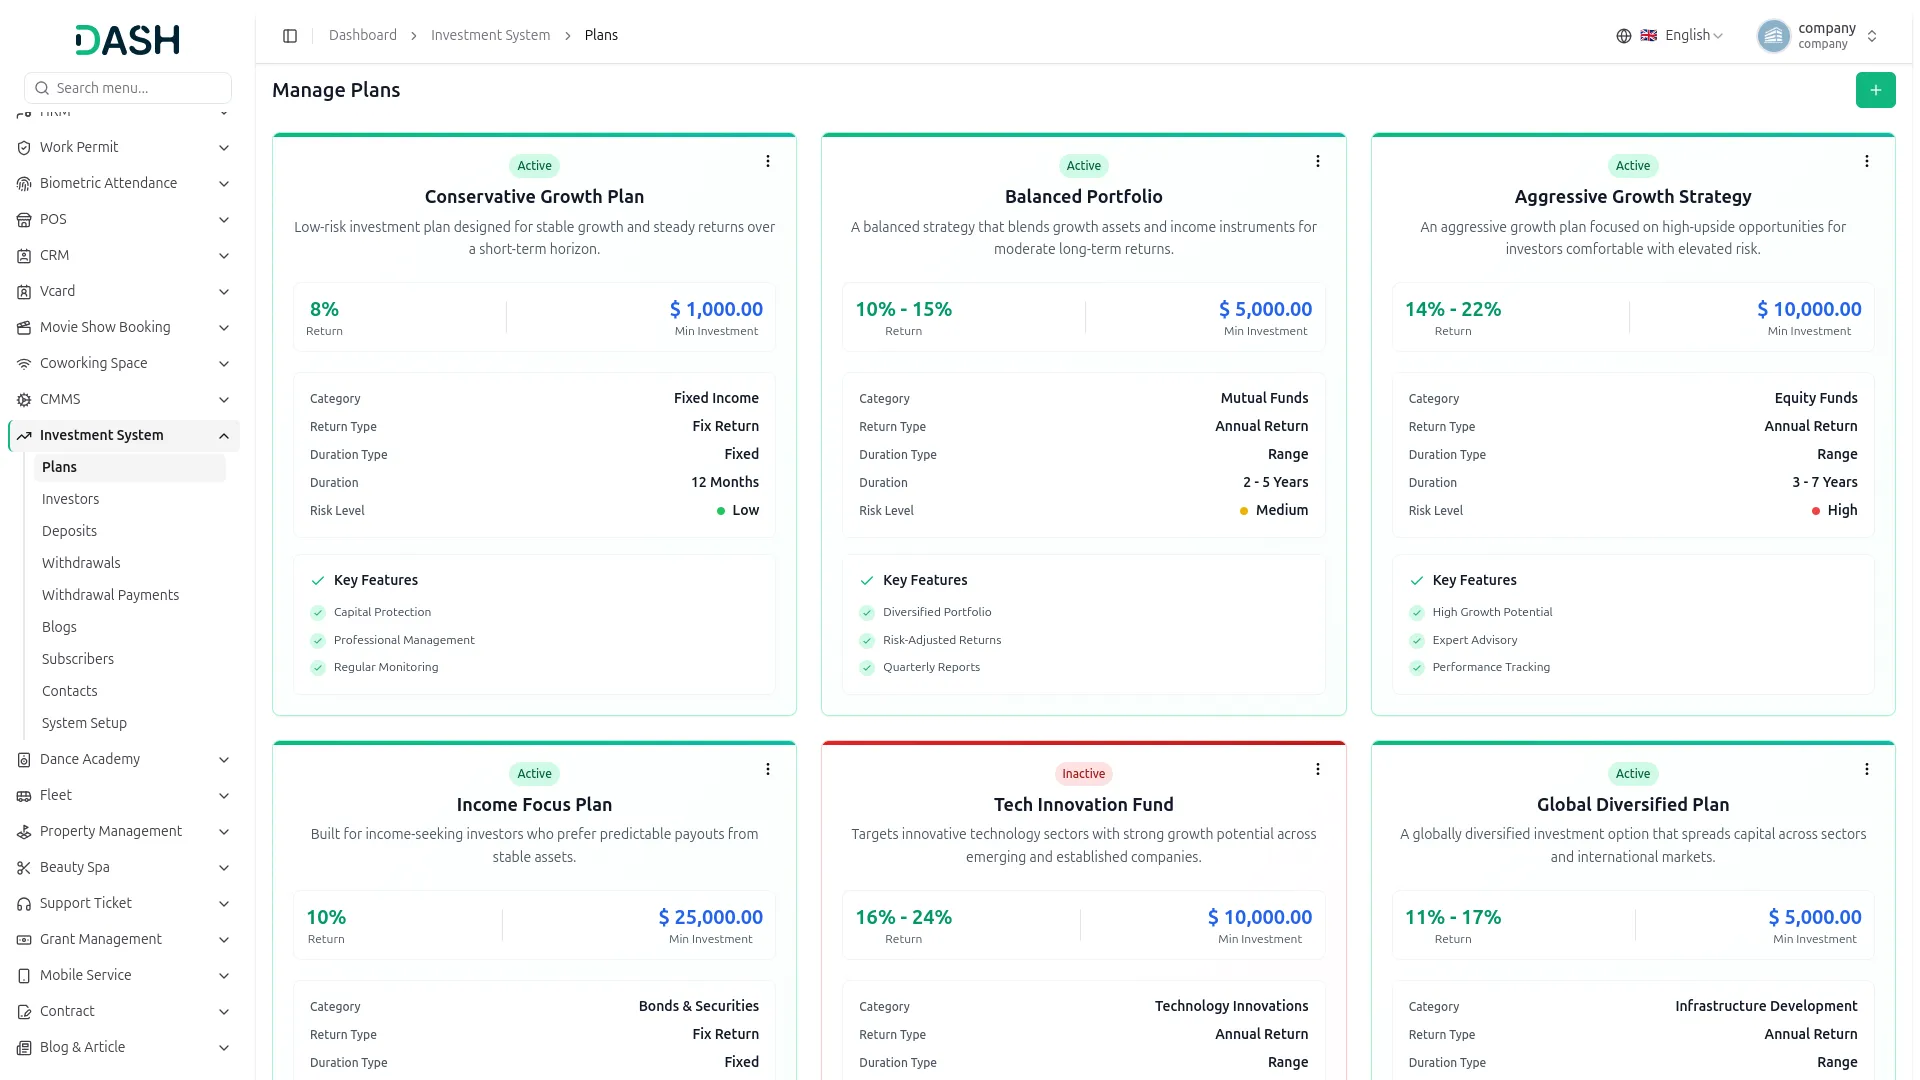Click the Grant Management sidebar icon
The image size is (1920, 1080).
pos(24,940)
